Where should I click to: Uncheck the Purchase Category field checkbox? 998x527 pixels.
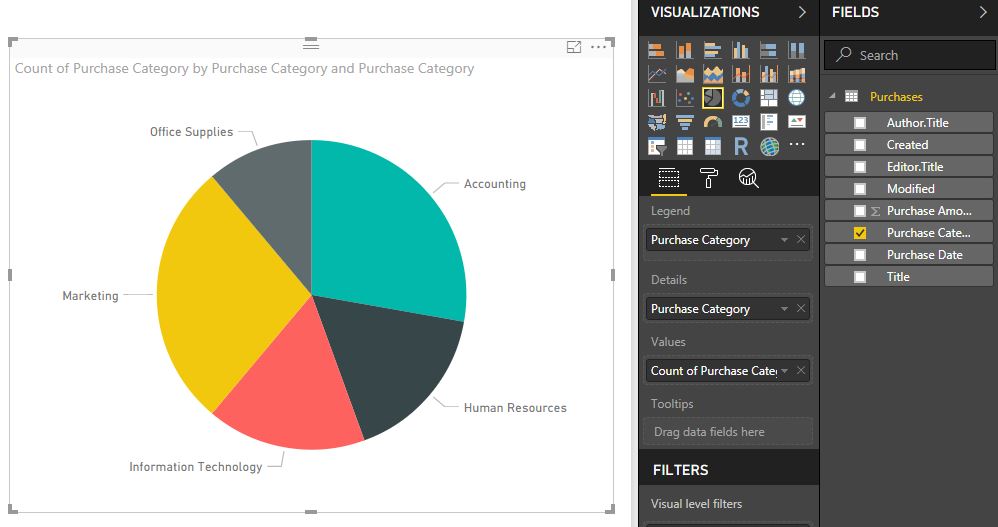tap(860, 233)
